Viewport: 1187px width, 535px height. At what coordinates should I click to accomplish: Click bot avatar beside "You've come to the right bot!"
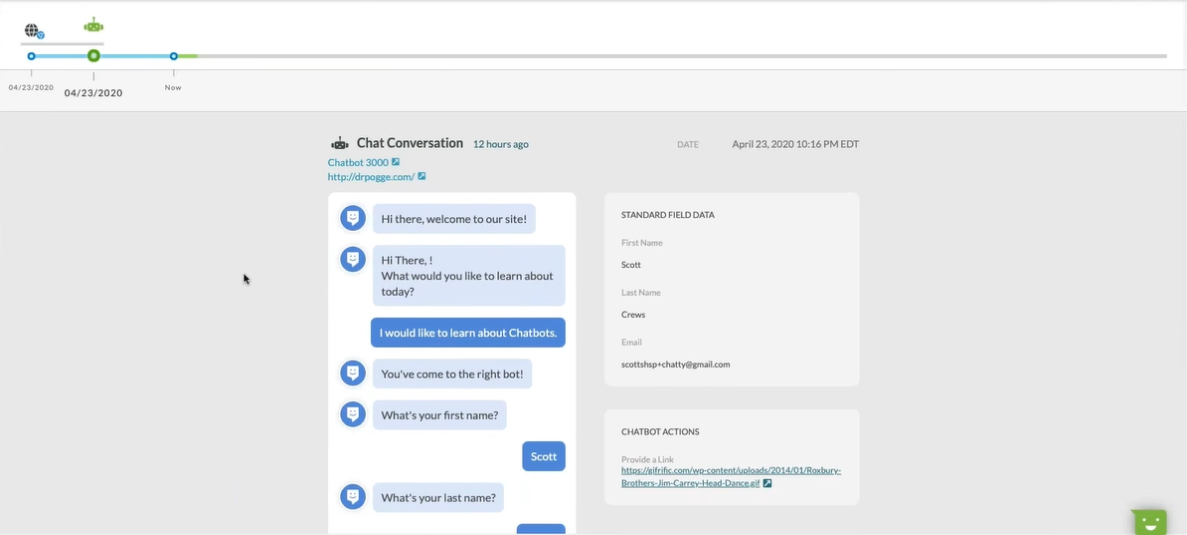coord(352,373)
